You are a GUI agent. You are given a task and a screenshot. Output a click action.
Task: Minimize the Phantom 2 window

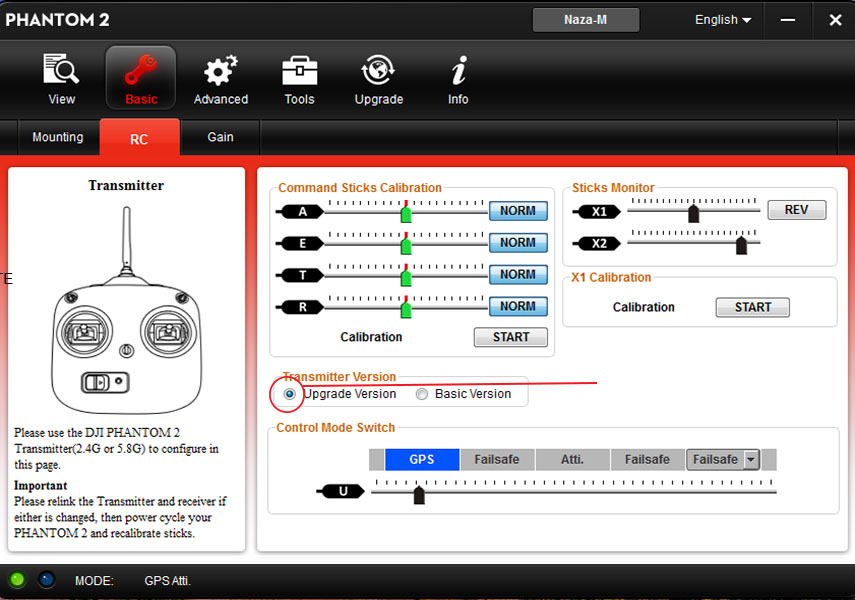tap(787, 20)
